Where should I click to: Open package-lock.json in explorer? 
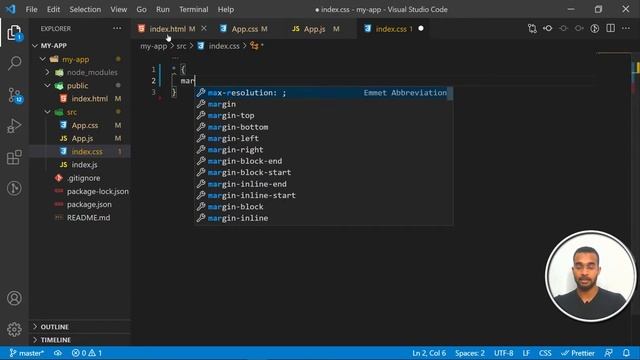(x=97, y=191)
